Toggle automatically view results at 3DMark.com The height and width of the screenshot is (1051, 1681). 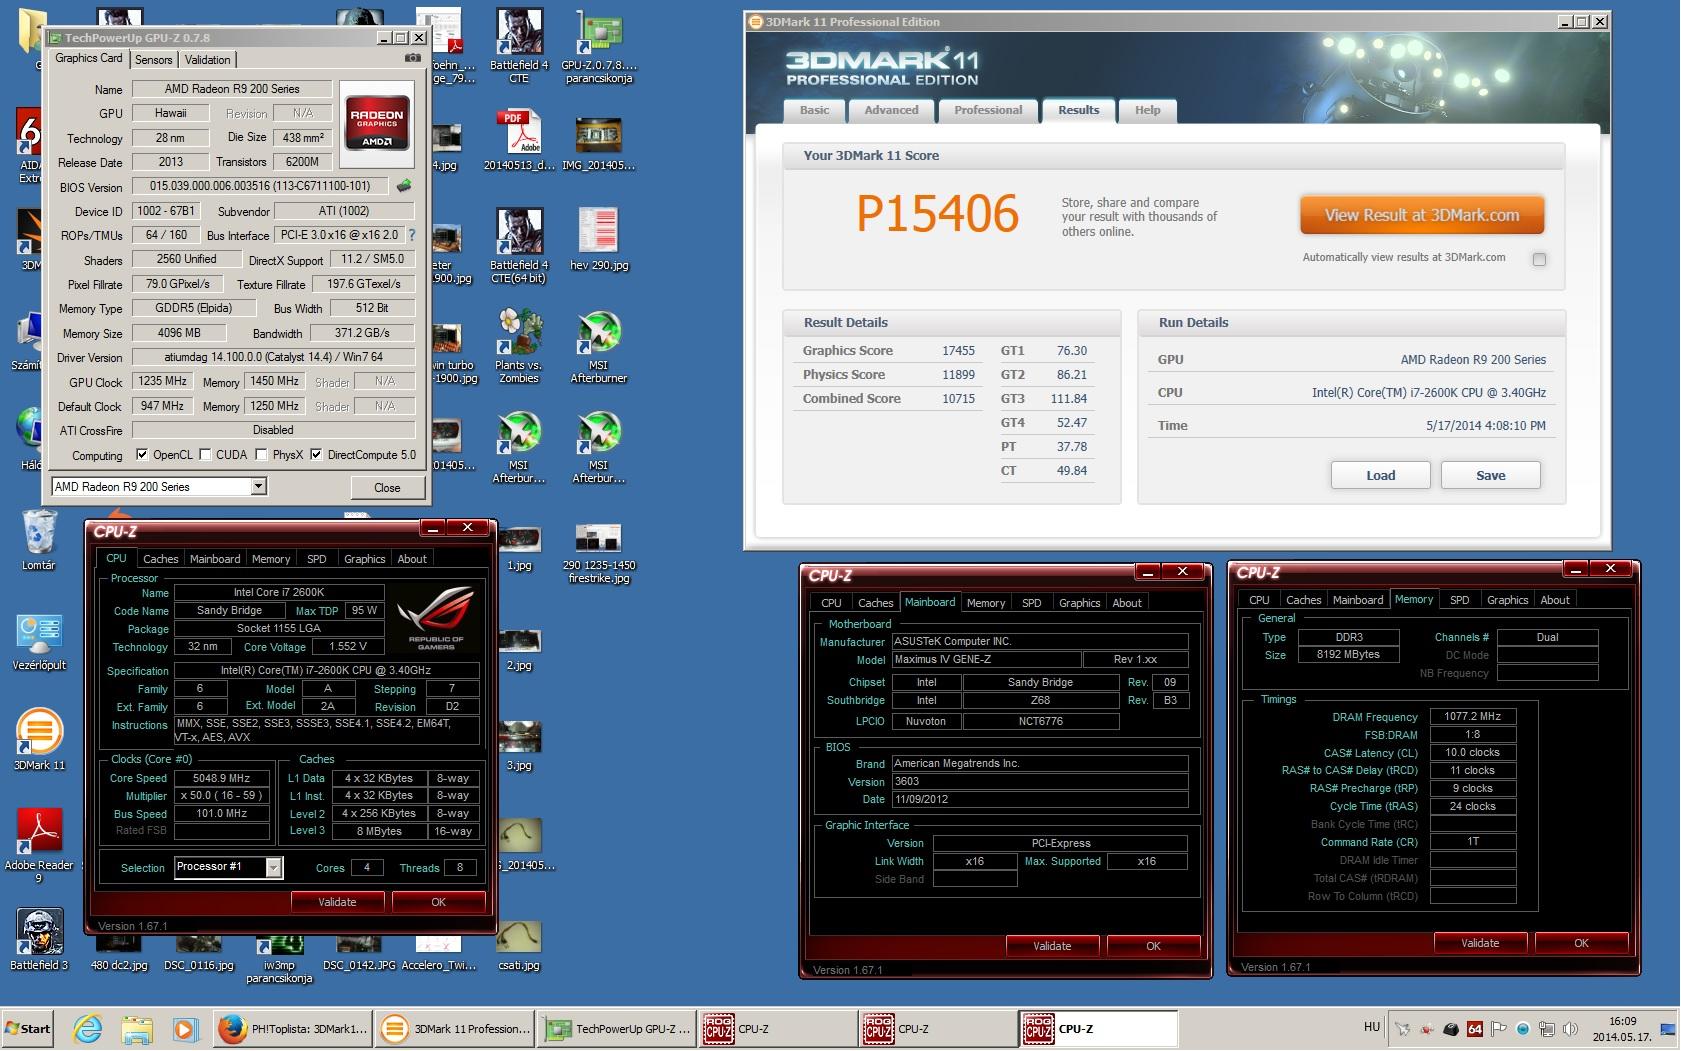pyautogui.click(x=1539, y=259)
